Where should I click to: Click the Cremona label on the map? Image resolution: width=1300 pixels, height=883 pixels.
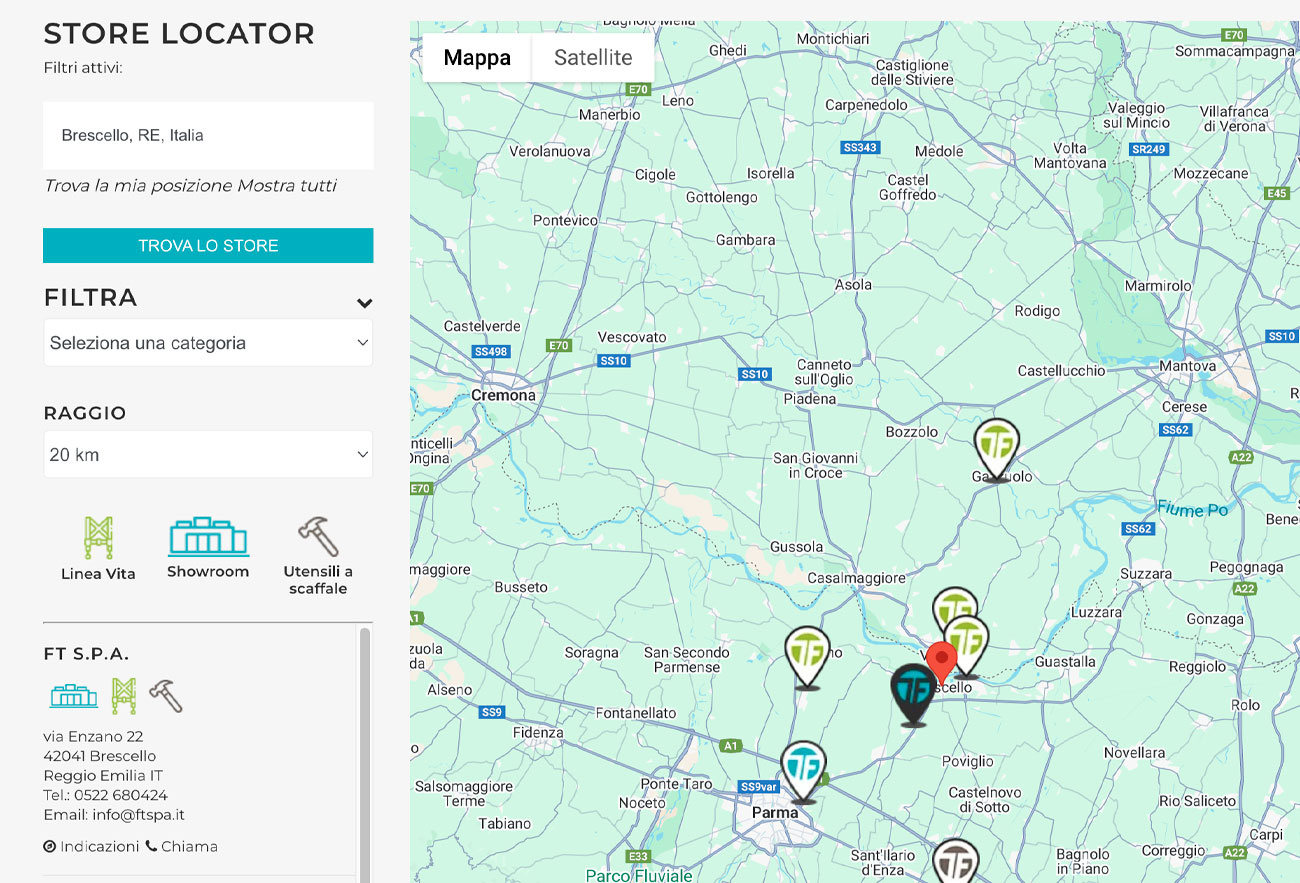point(503,395)
